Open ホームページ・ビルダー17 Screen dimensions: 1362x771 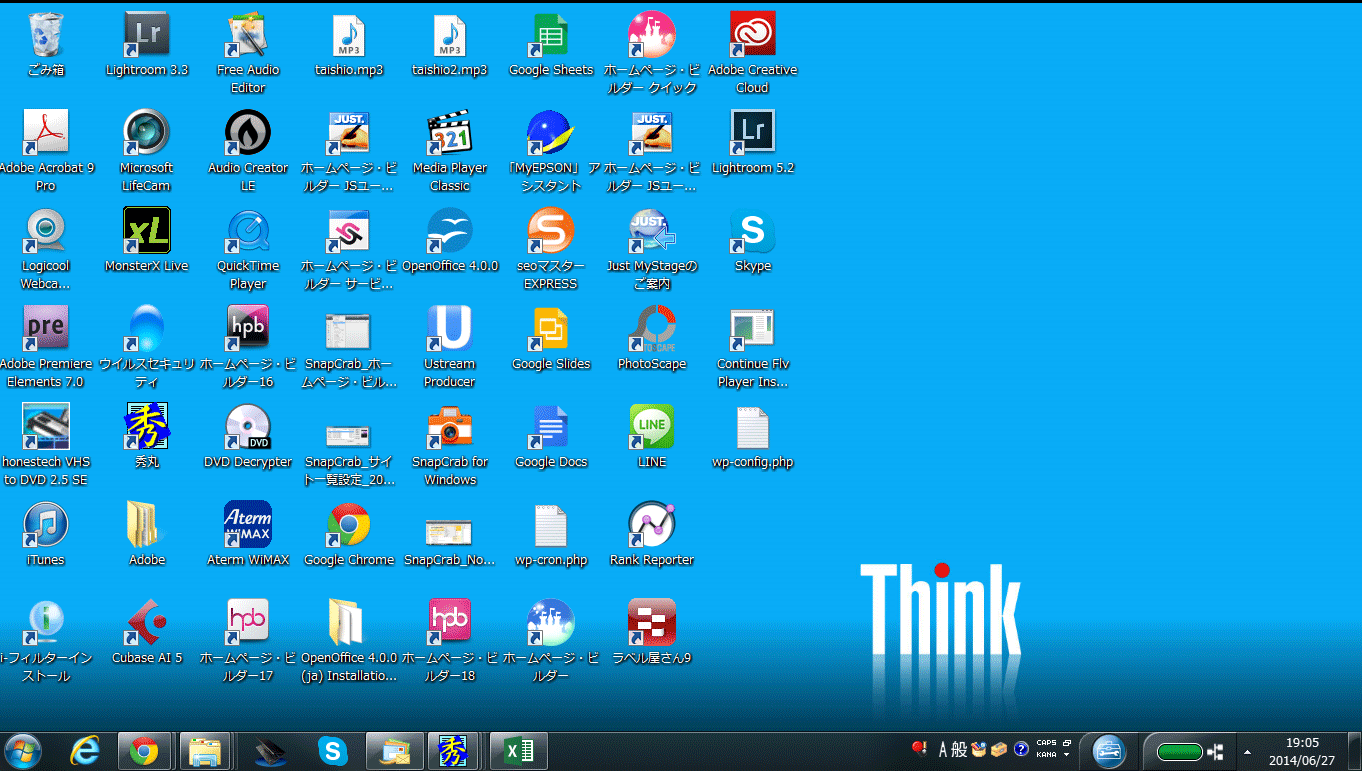pos(248,642)
